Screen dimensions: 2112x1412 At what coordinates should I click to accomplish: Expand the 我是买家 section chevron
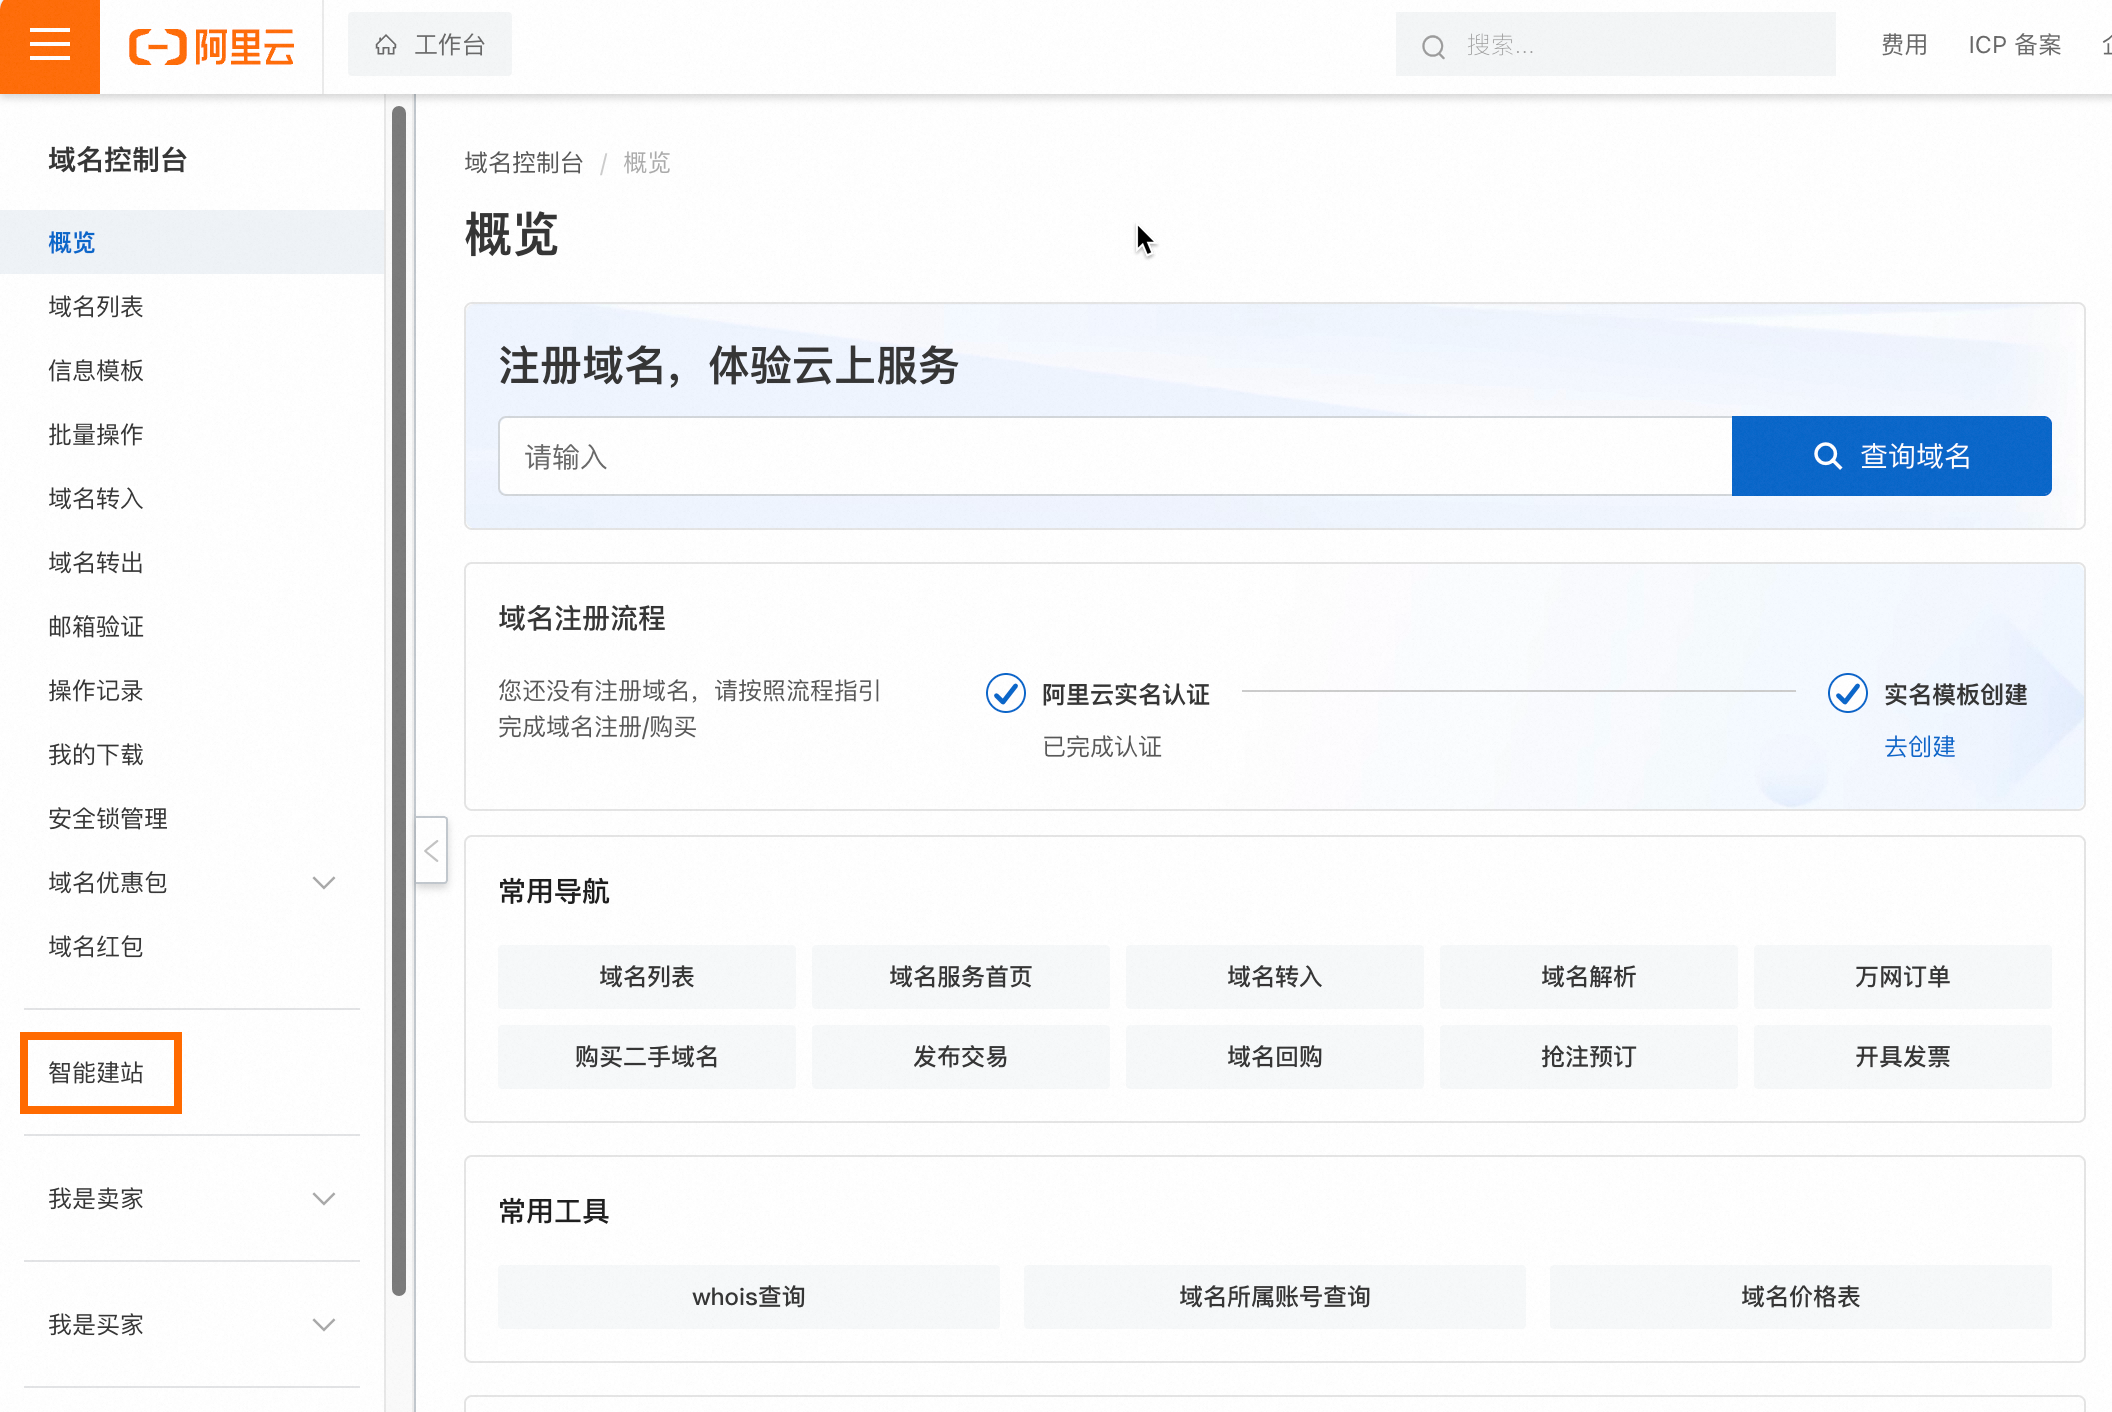(x=323, y=1324)
